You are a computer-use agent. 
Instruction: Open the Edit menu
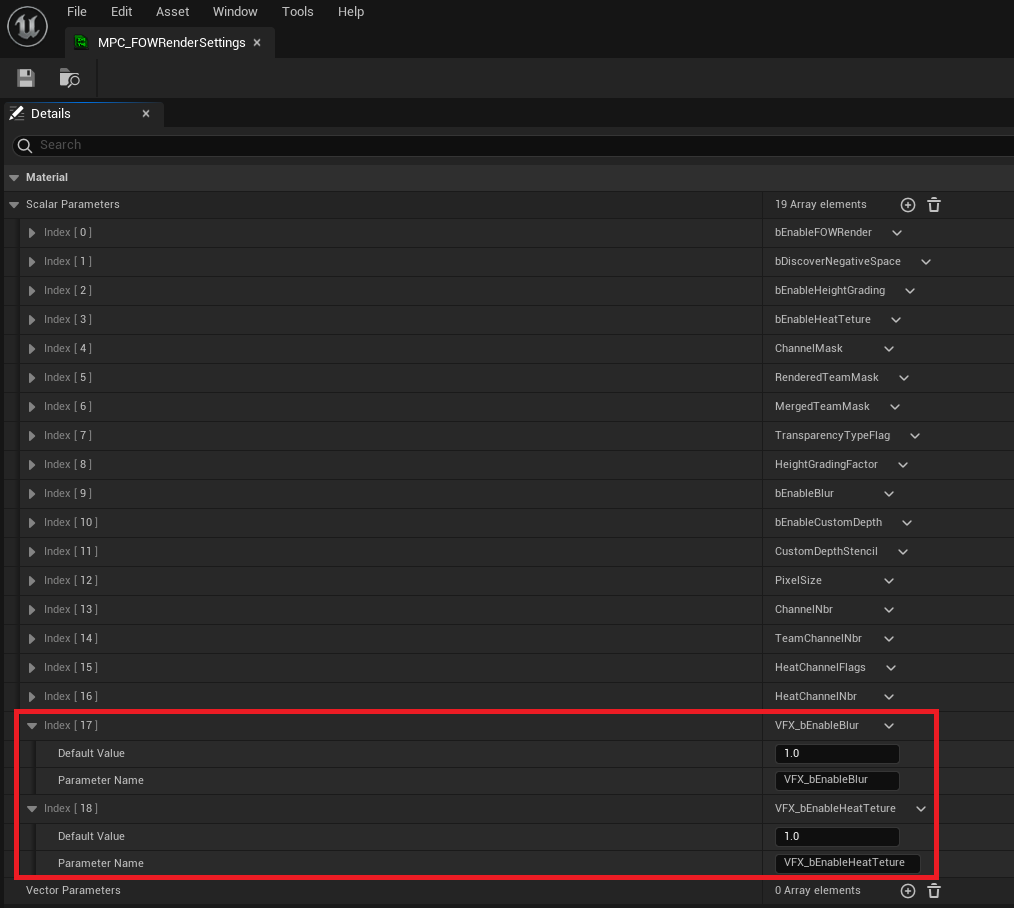tap(121, 12)
